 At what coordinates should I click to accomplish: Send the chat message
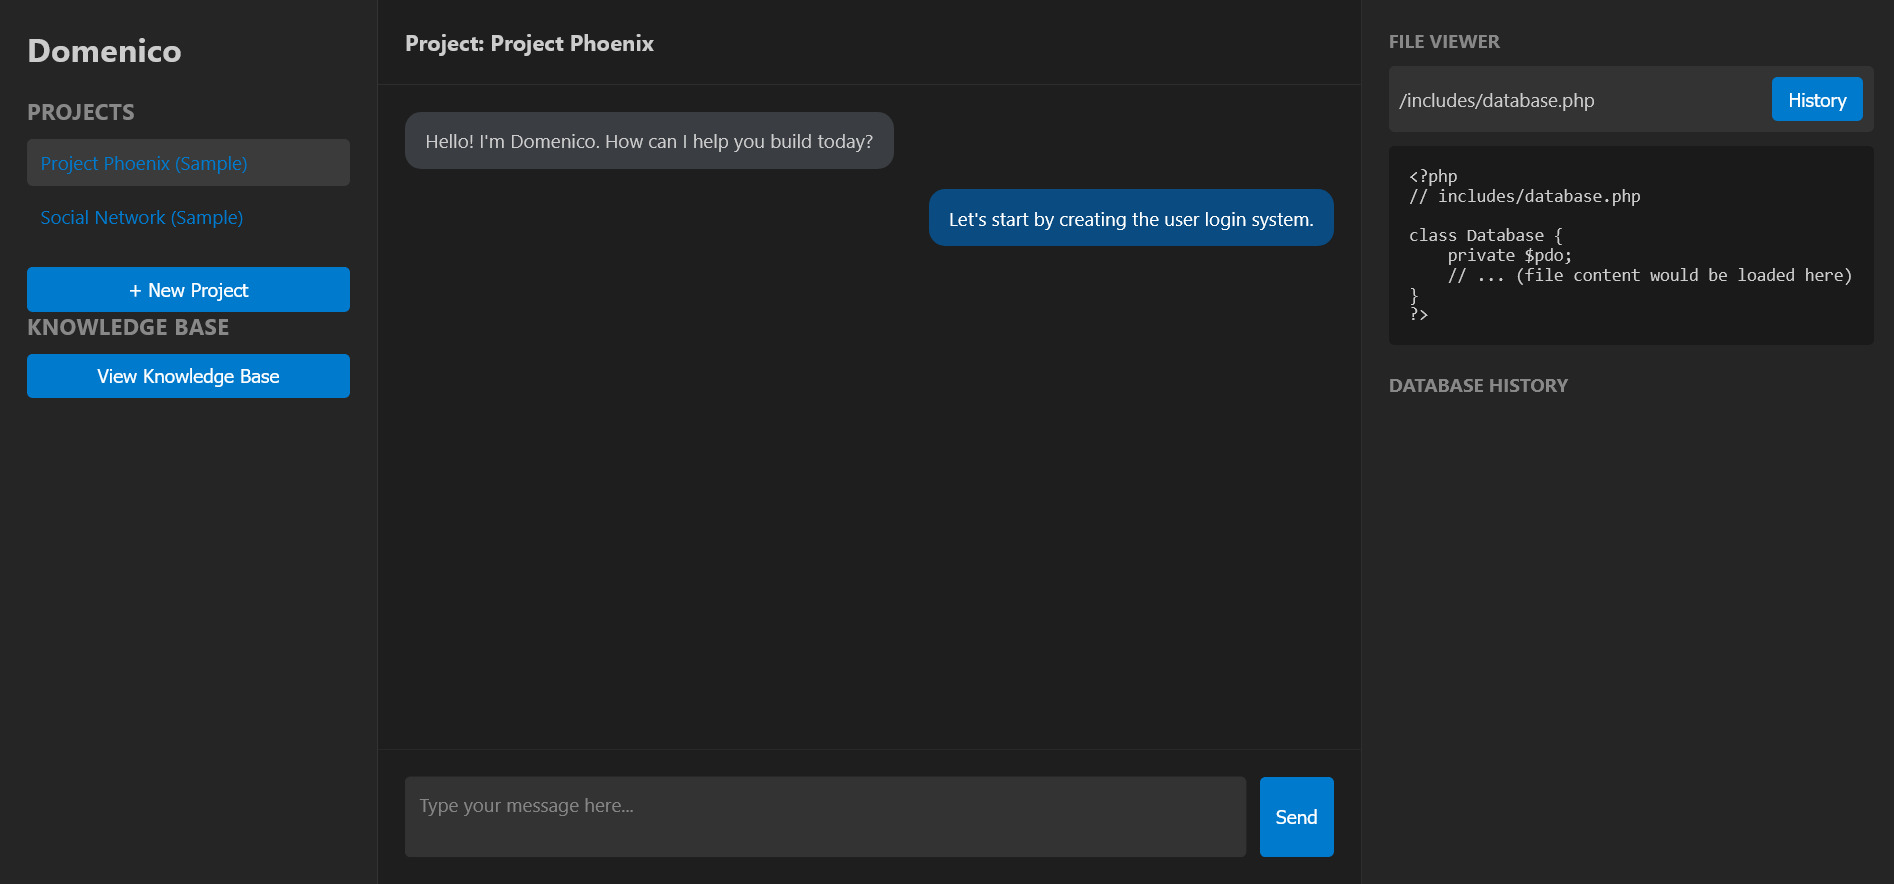coord(1296,817)
